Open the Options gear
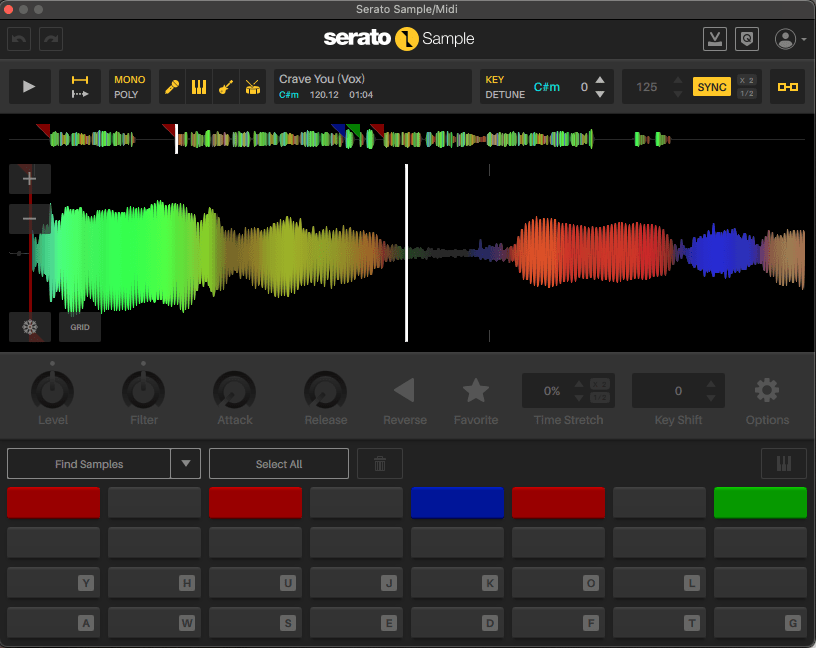Image resolution: width=816 pixels, height=648 pixels. (767, 390)
